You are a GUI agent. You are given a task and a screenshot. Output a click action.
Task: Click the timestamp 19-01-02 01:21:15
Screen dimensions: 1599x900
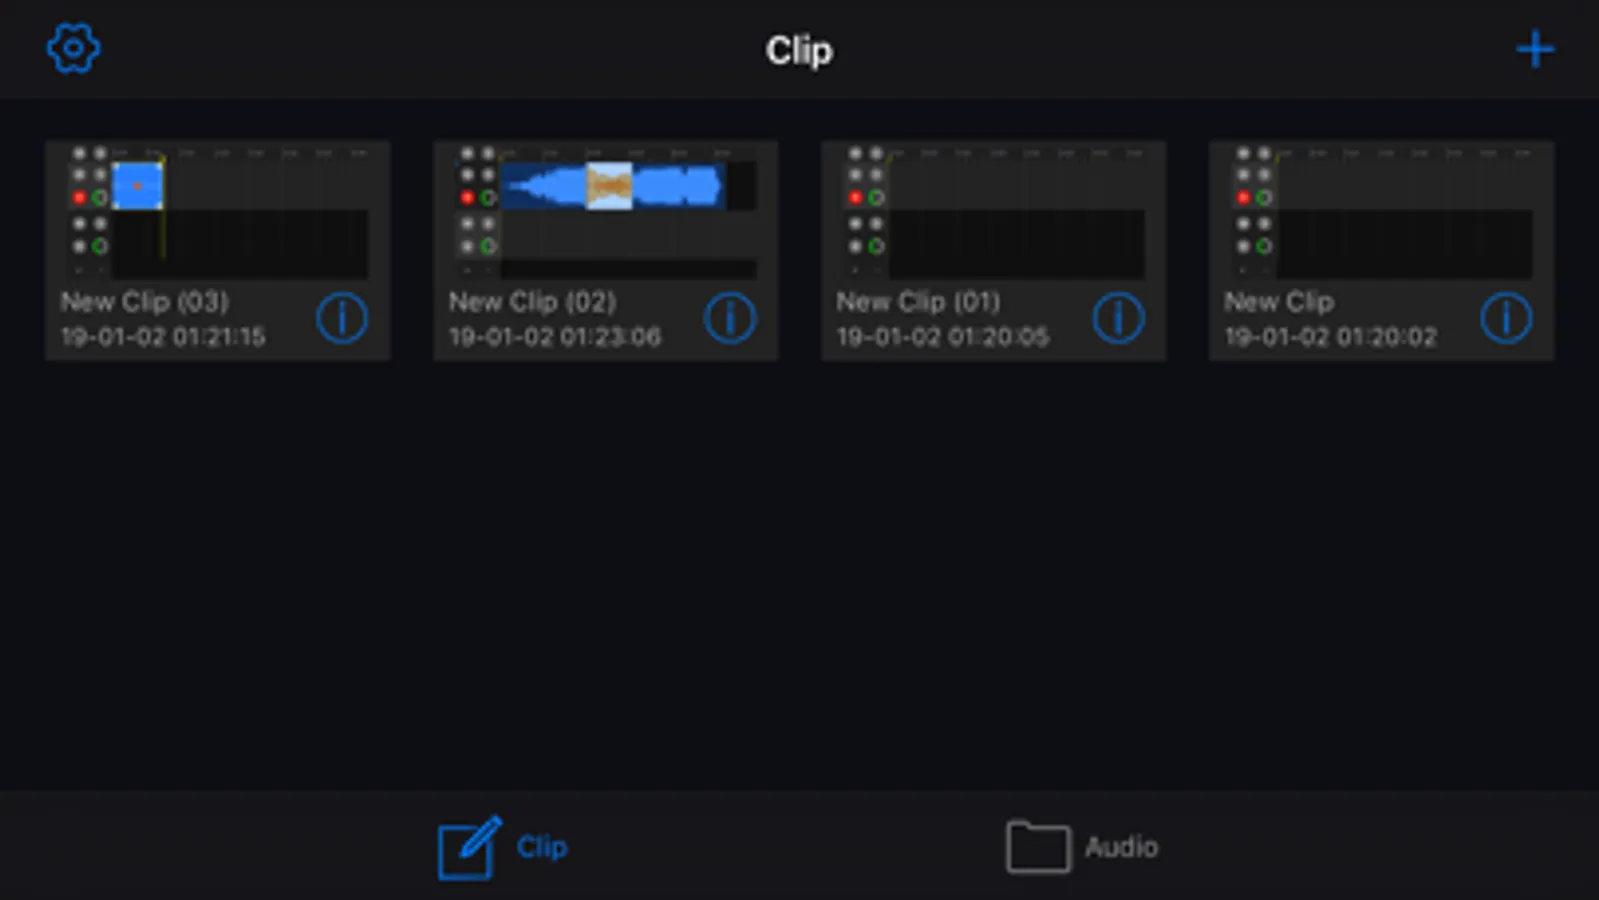163,337
